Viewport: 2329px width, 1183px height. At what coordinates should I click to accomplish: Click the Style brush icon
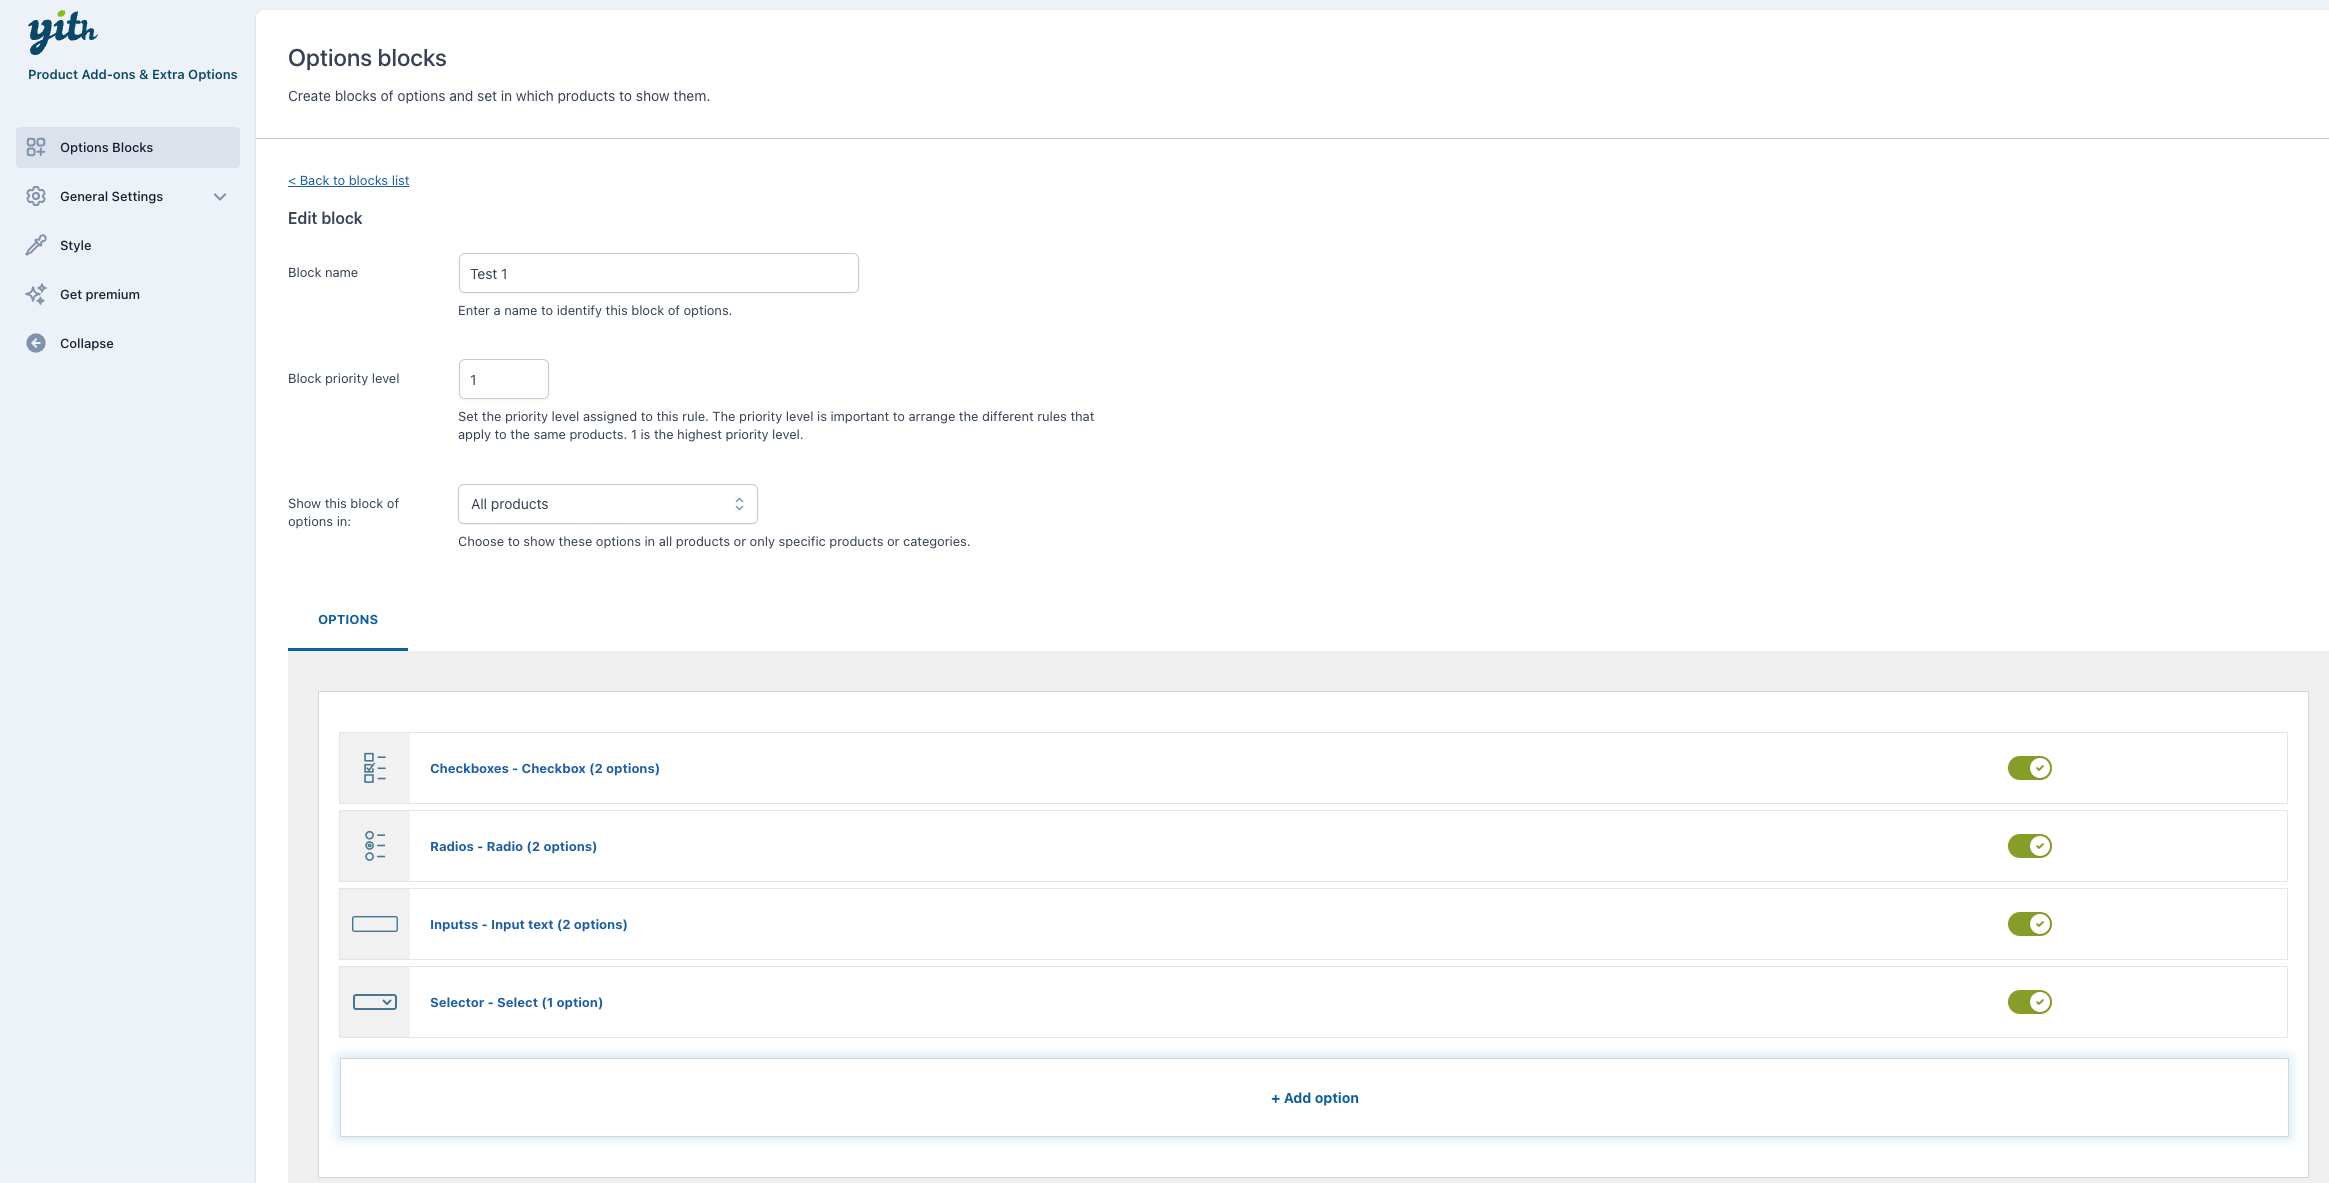(x=36, y=245)
